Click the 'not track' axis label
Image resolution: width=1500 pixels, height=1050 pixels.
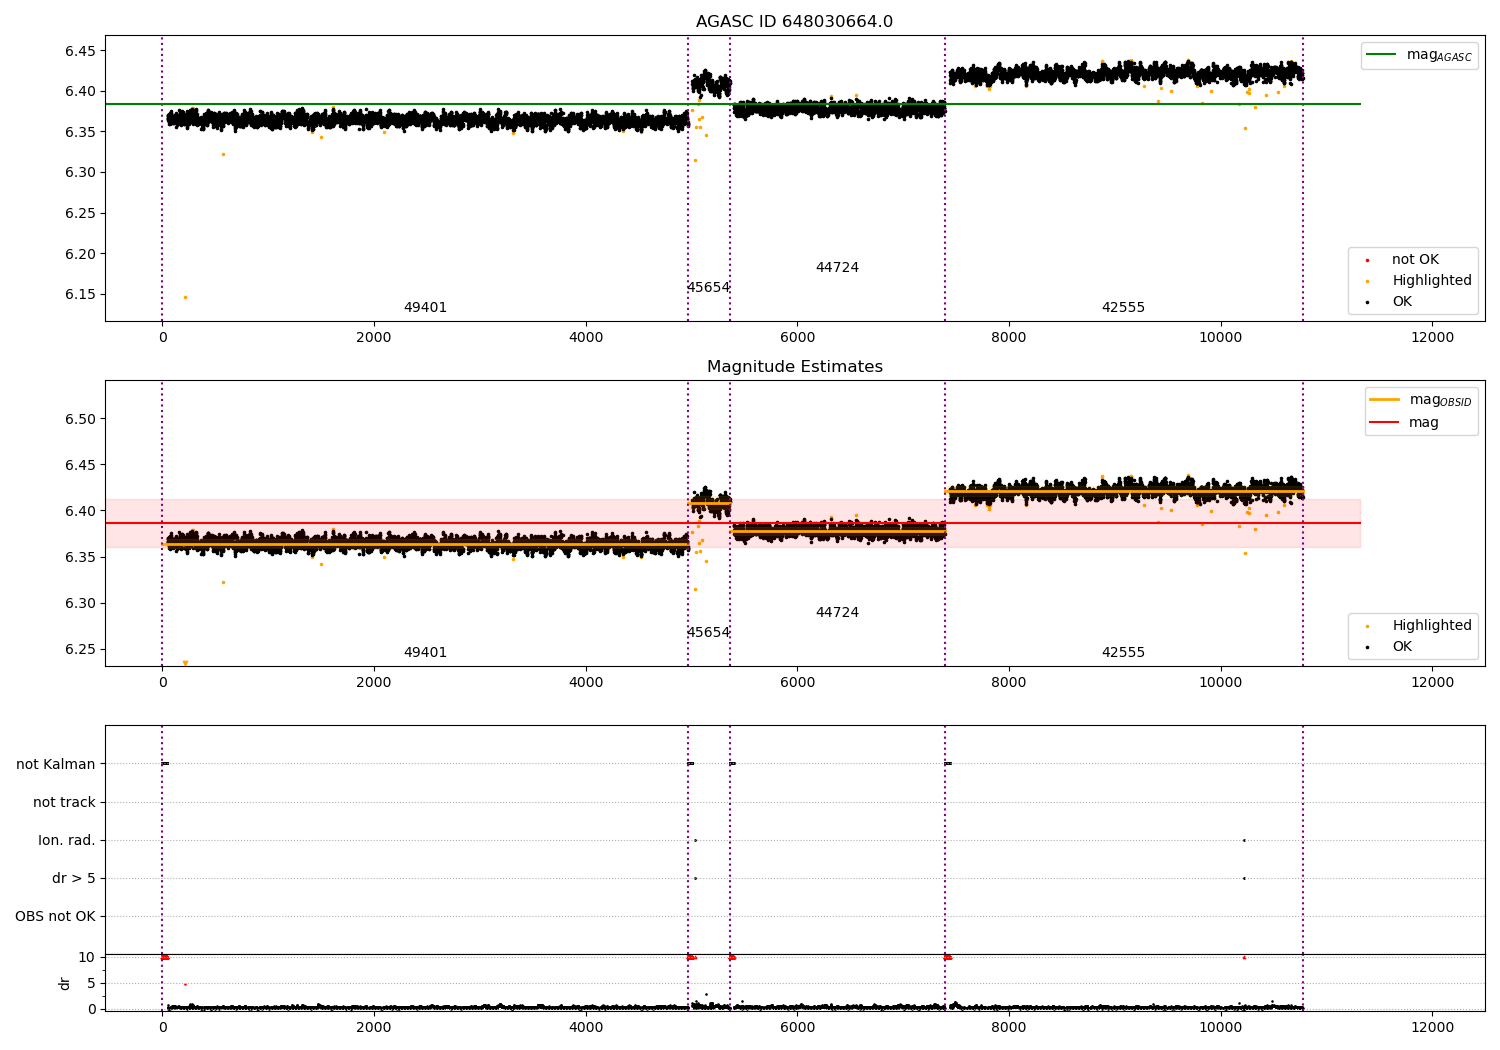pyautogui.click(x=64, y=803)
